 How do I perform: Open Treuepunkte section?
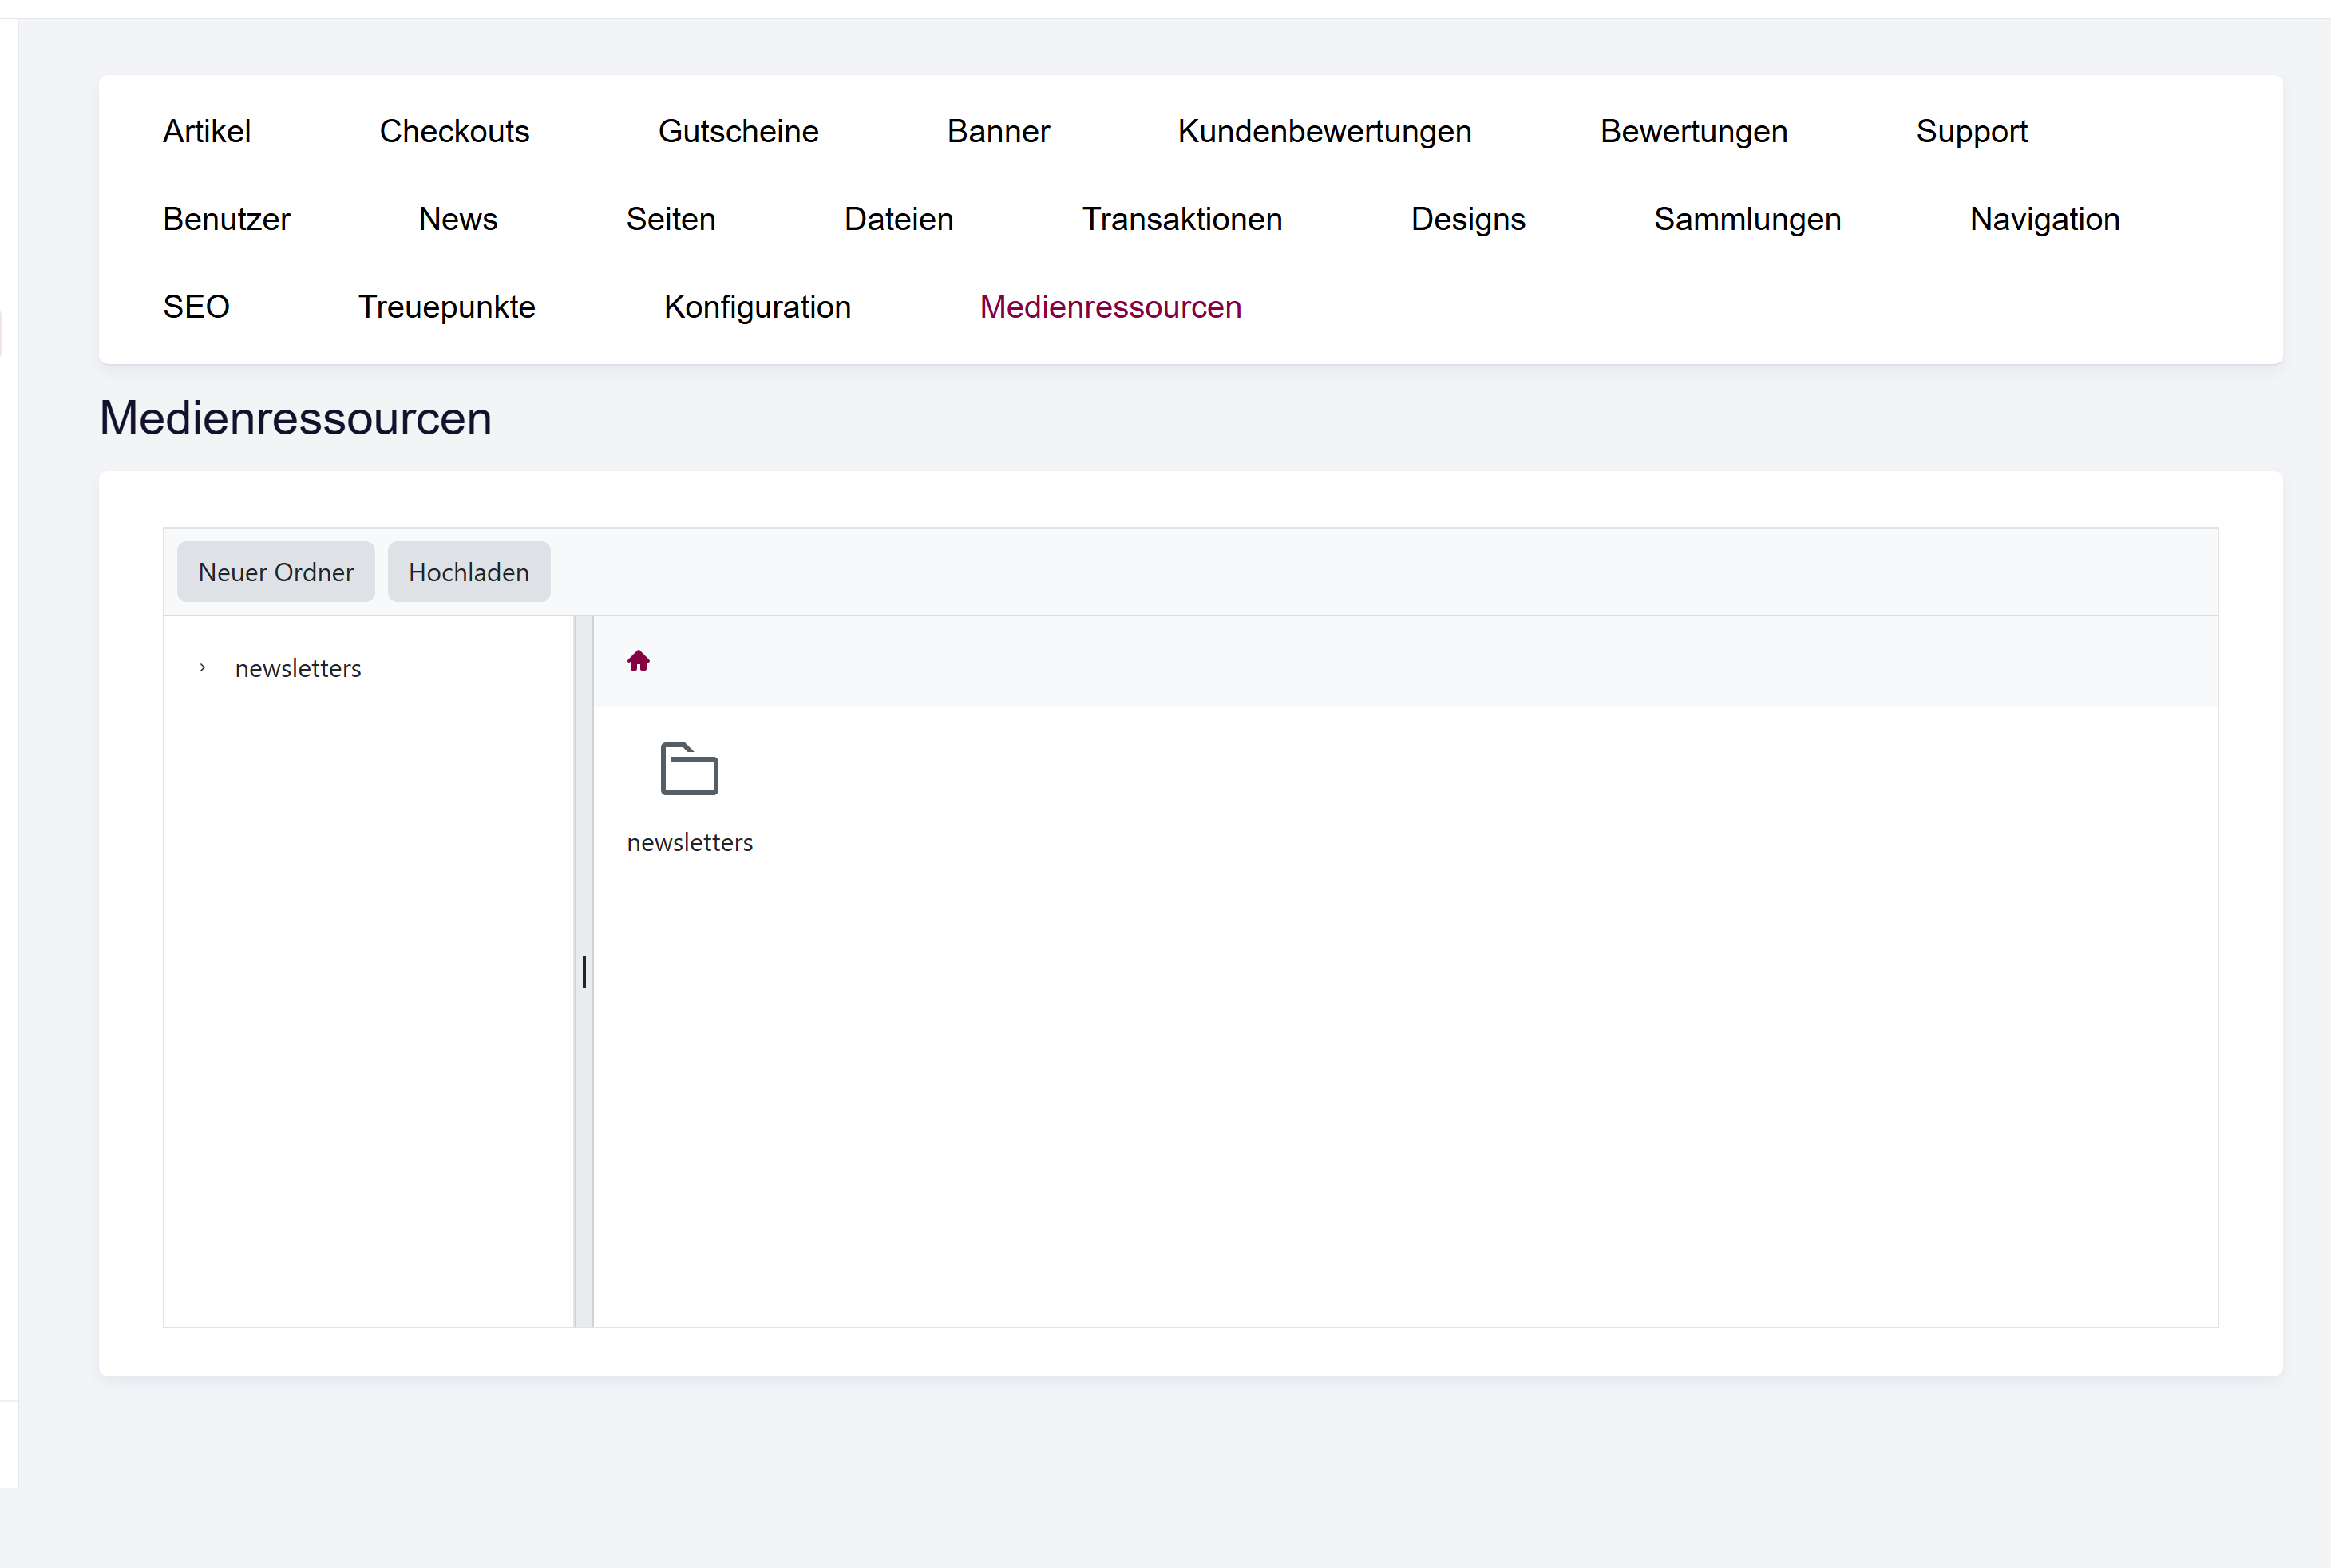(447, 307)
